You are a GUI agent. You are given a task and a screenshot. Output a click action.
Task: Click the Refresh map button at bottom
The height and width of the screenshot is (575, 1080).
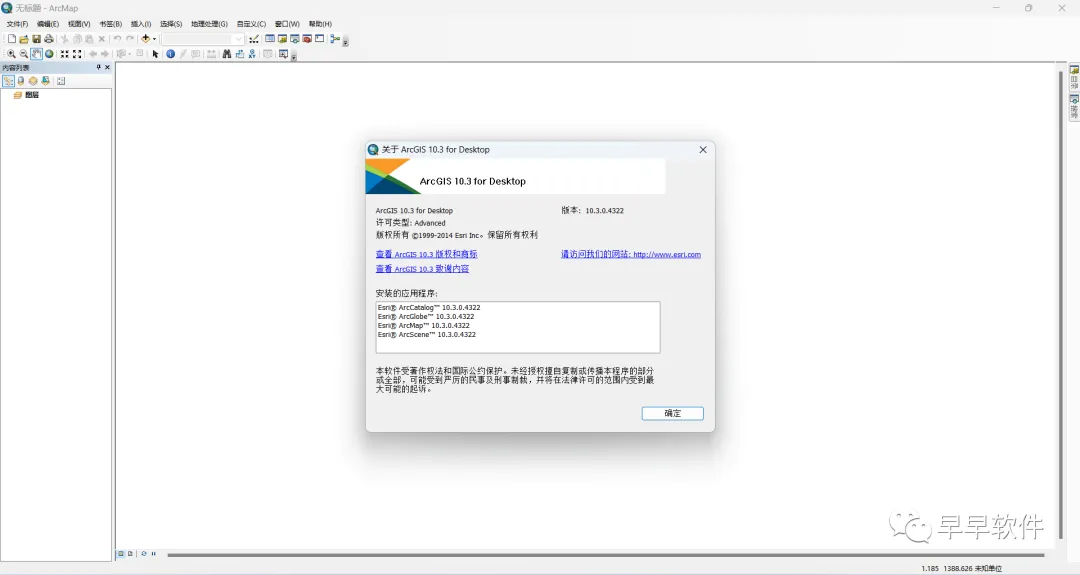(144, 554)
